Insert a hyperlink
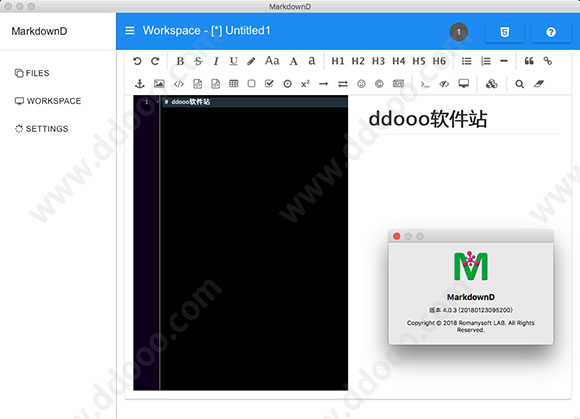Viewport: 580px width, 419px height. coord(547,61)
